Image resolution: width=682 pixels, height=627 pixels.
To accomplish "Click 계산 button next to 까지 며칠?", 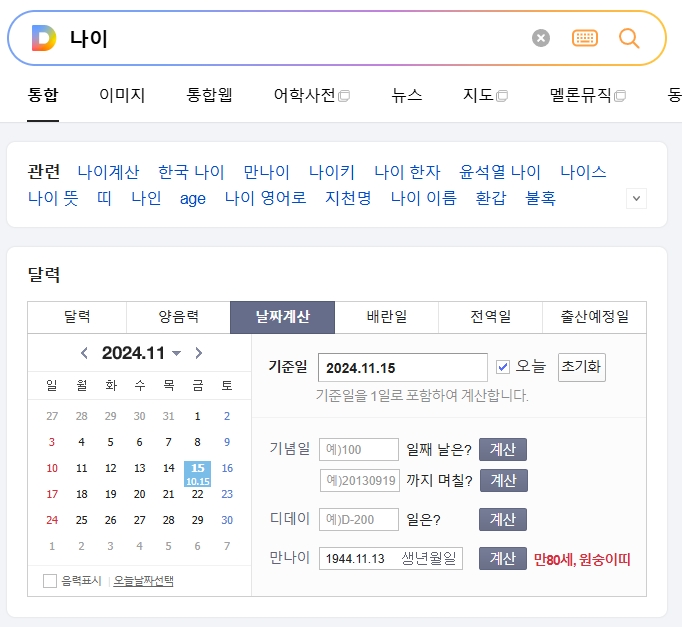I will tap(504, 480).
